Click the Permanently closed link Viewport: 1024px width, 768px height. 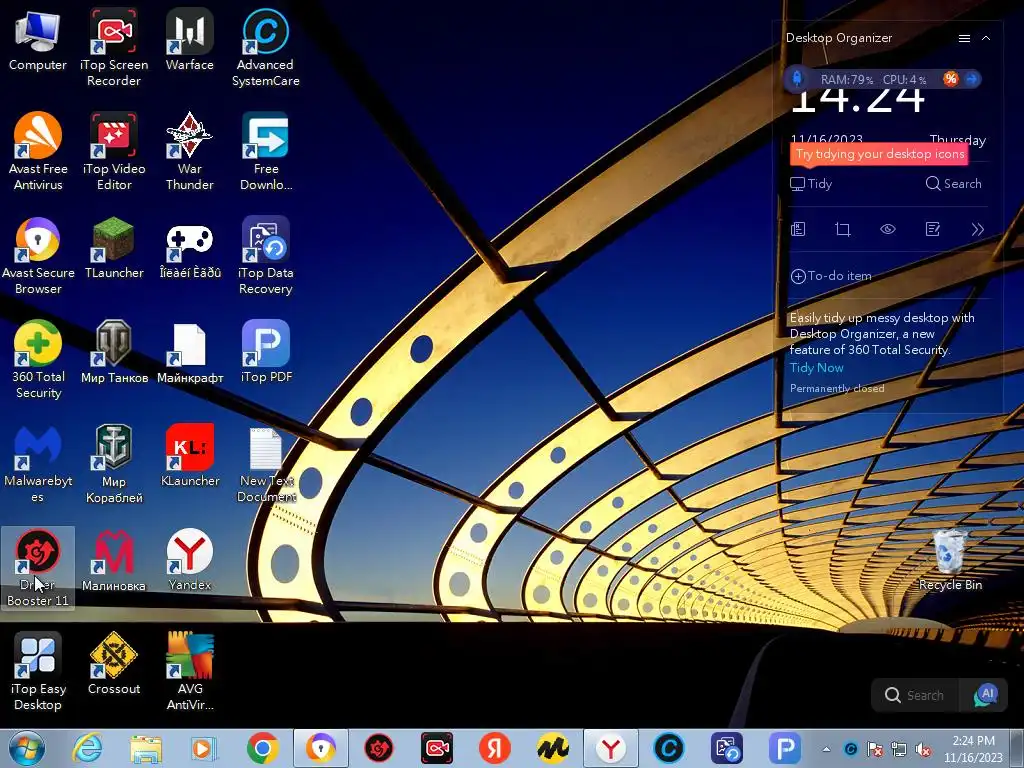pyautogui.click(x=837, y=389)
